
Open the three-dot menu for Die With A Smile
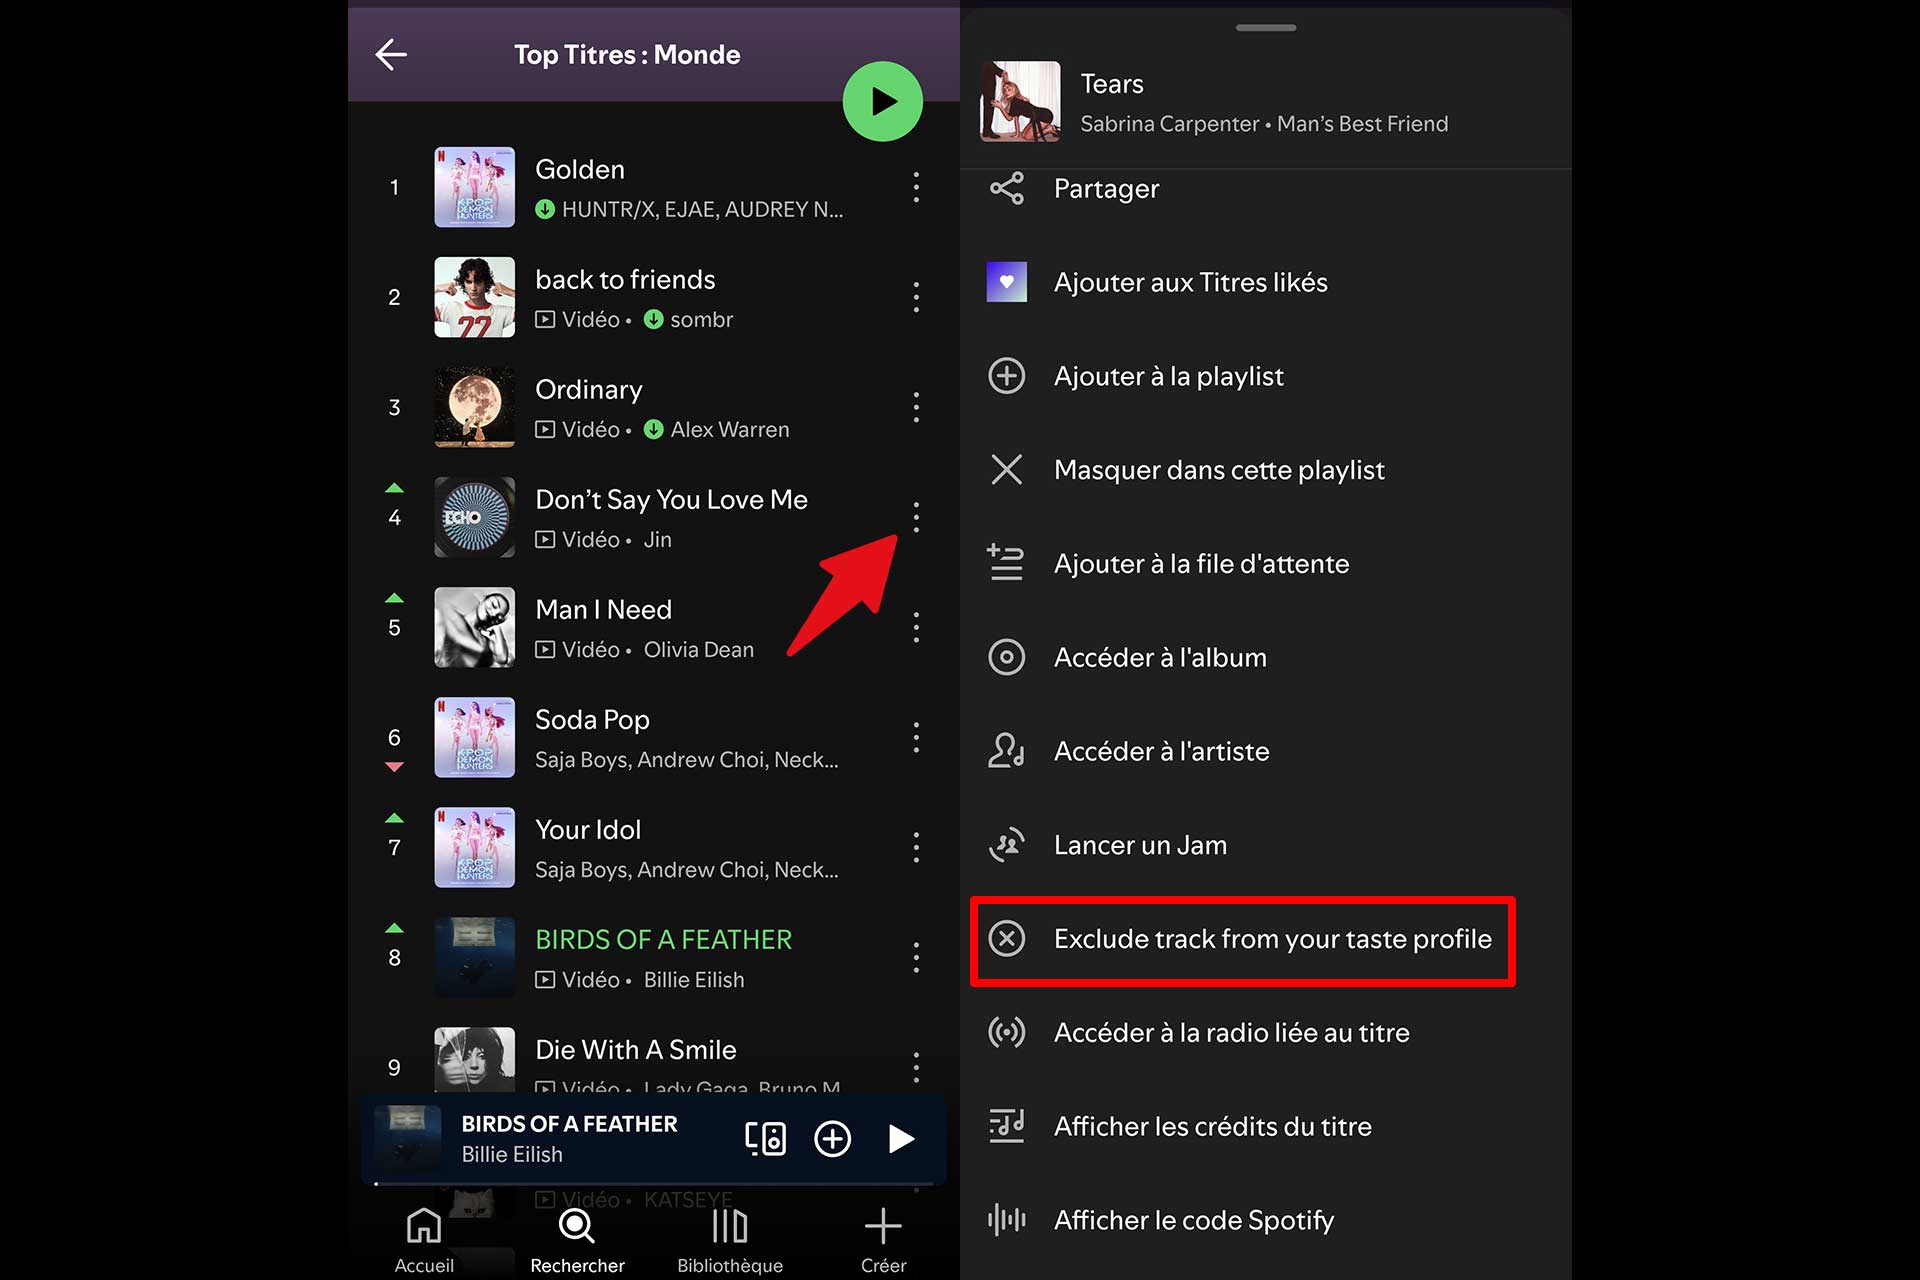pos(916,1067)
